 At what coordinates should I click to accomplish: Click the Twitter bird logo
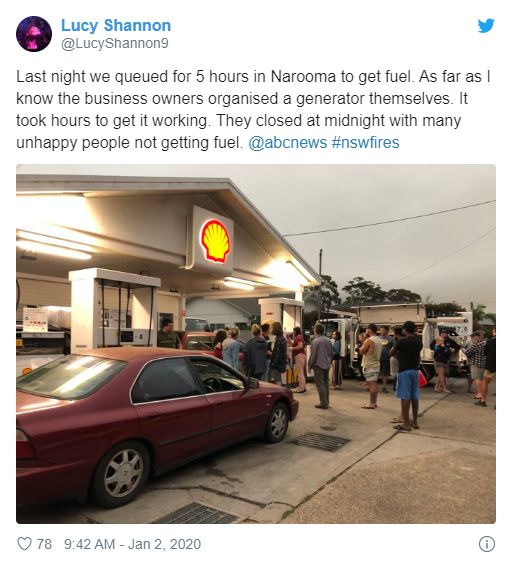tap(486, 25)
